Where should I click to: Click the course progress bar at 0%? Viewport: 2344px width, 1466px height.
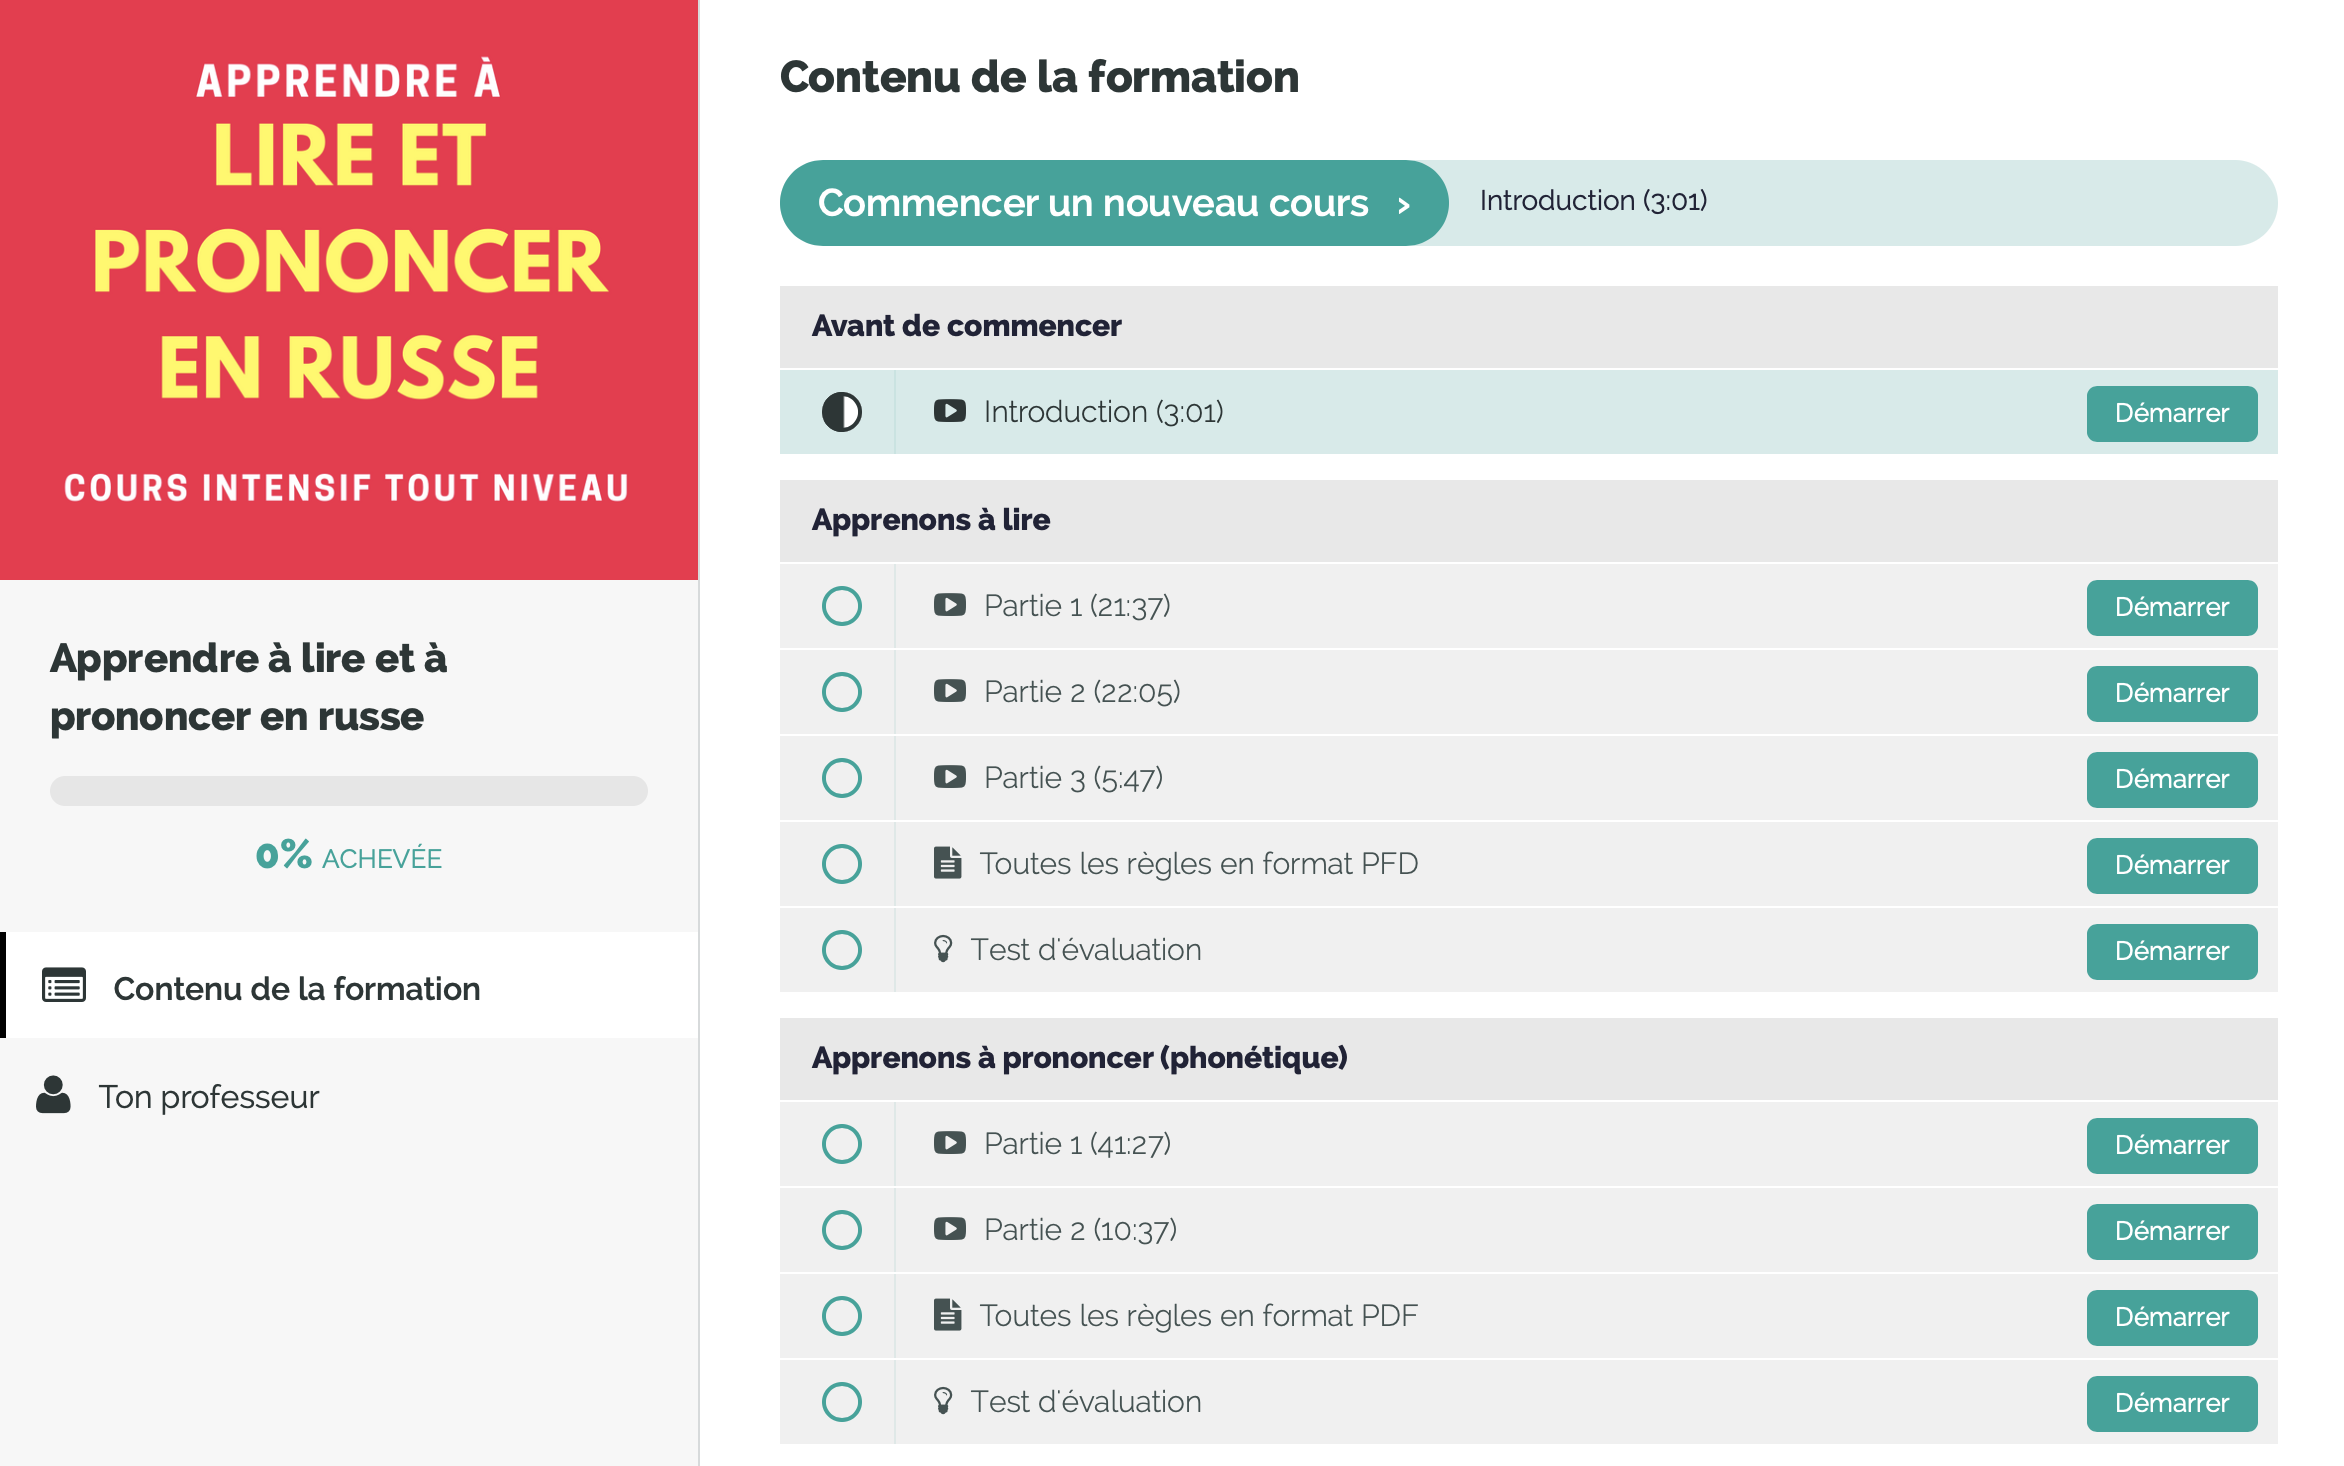349,790
